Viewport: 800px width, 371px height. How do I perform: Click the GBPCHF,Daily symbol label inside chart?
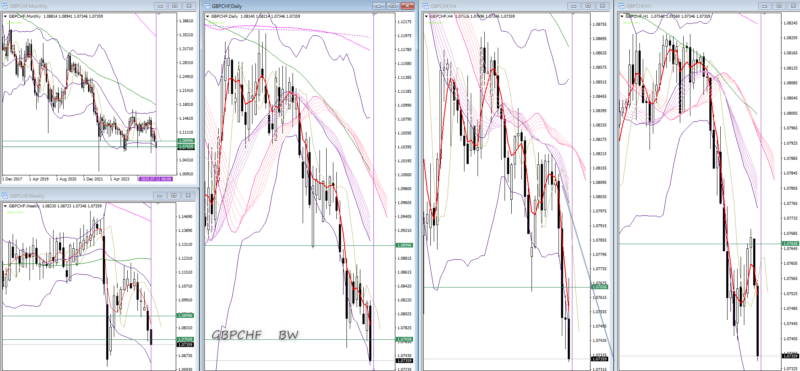point(223,16)
